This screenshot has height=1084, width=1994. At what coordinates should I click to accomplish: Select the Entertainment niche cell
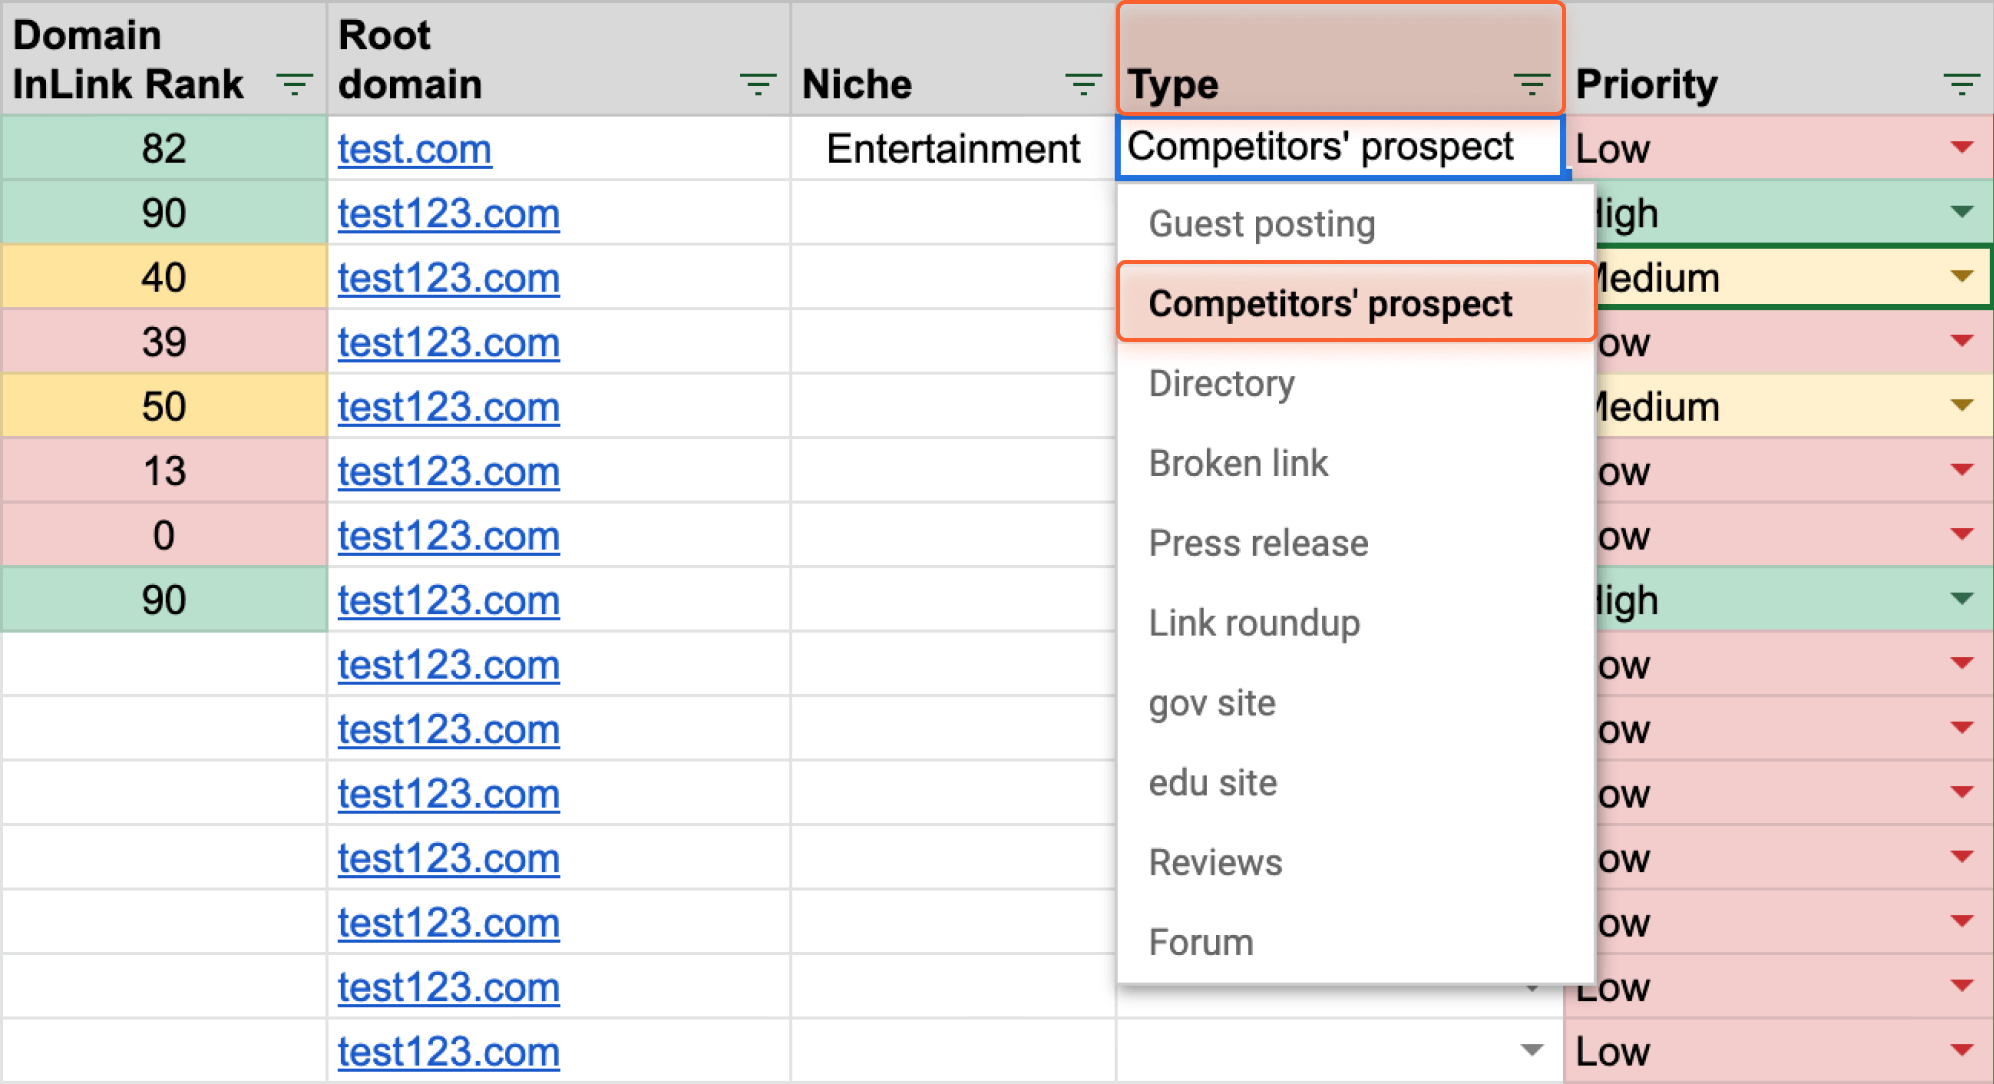tap(952, 149)
